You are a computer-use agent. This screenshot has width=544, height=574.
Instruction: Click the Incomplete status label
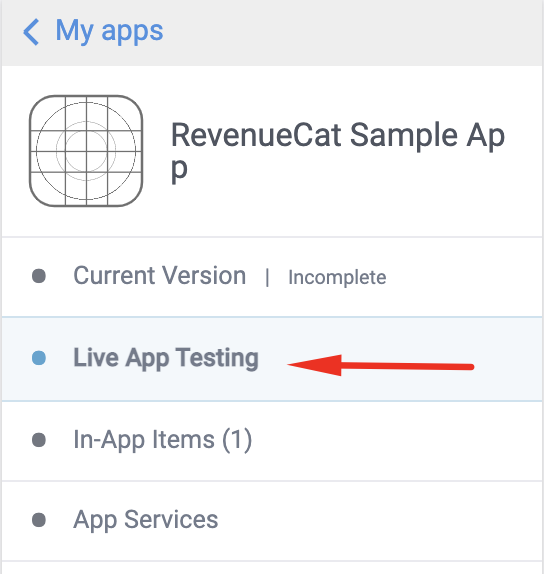337,277
